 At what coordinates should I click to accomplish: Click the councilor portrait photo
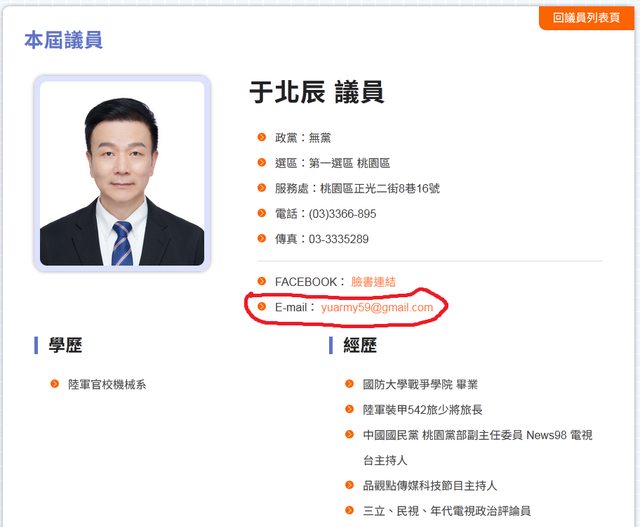pos(122,173)
